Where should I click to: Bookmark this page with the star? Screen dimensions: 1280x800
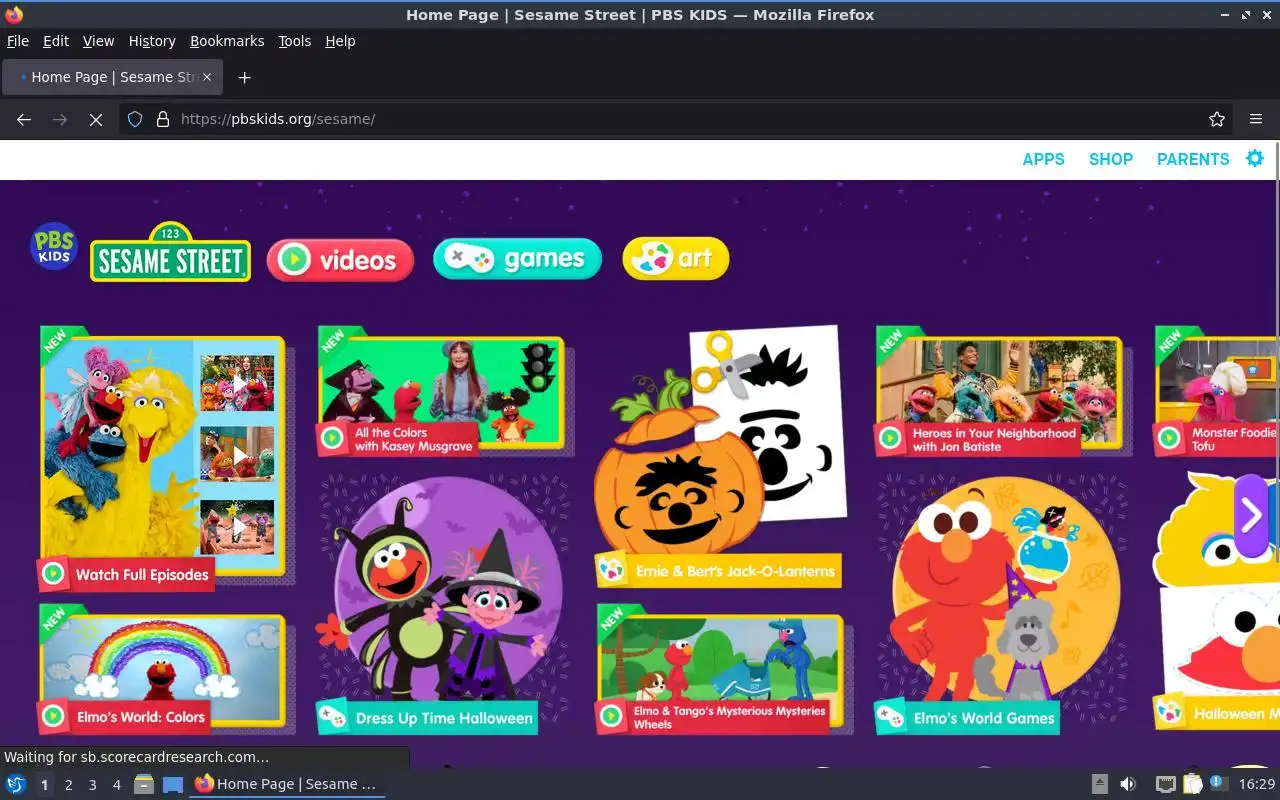[1217, 119]
